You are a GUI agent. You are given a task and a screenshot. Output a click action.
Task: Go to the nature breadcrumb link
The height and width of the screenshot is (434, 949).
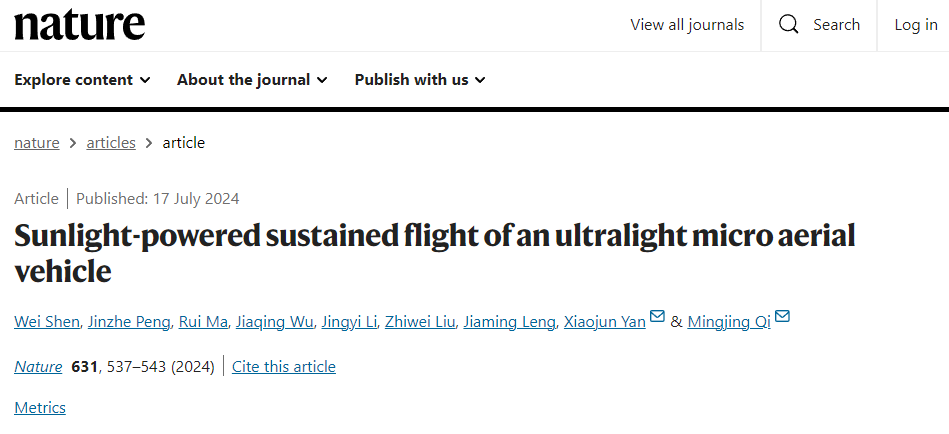click(37, 143)
